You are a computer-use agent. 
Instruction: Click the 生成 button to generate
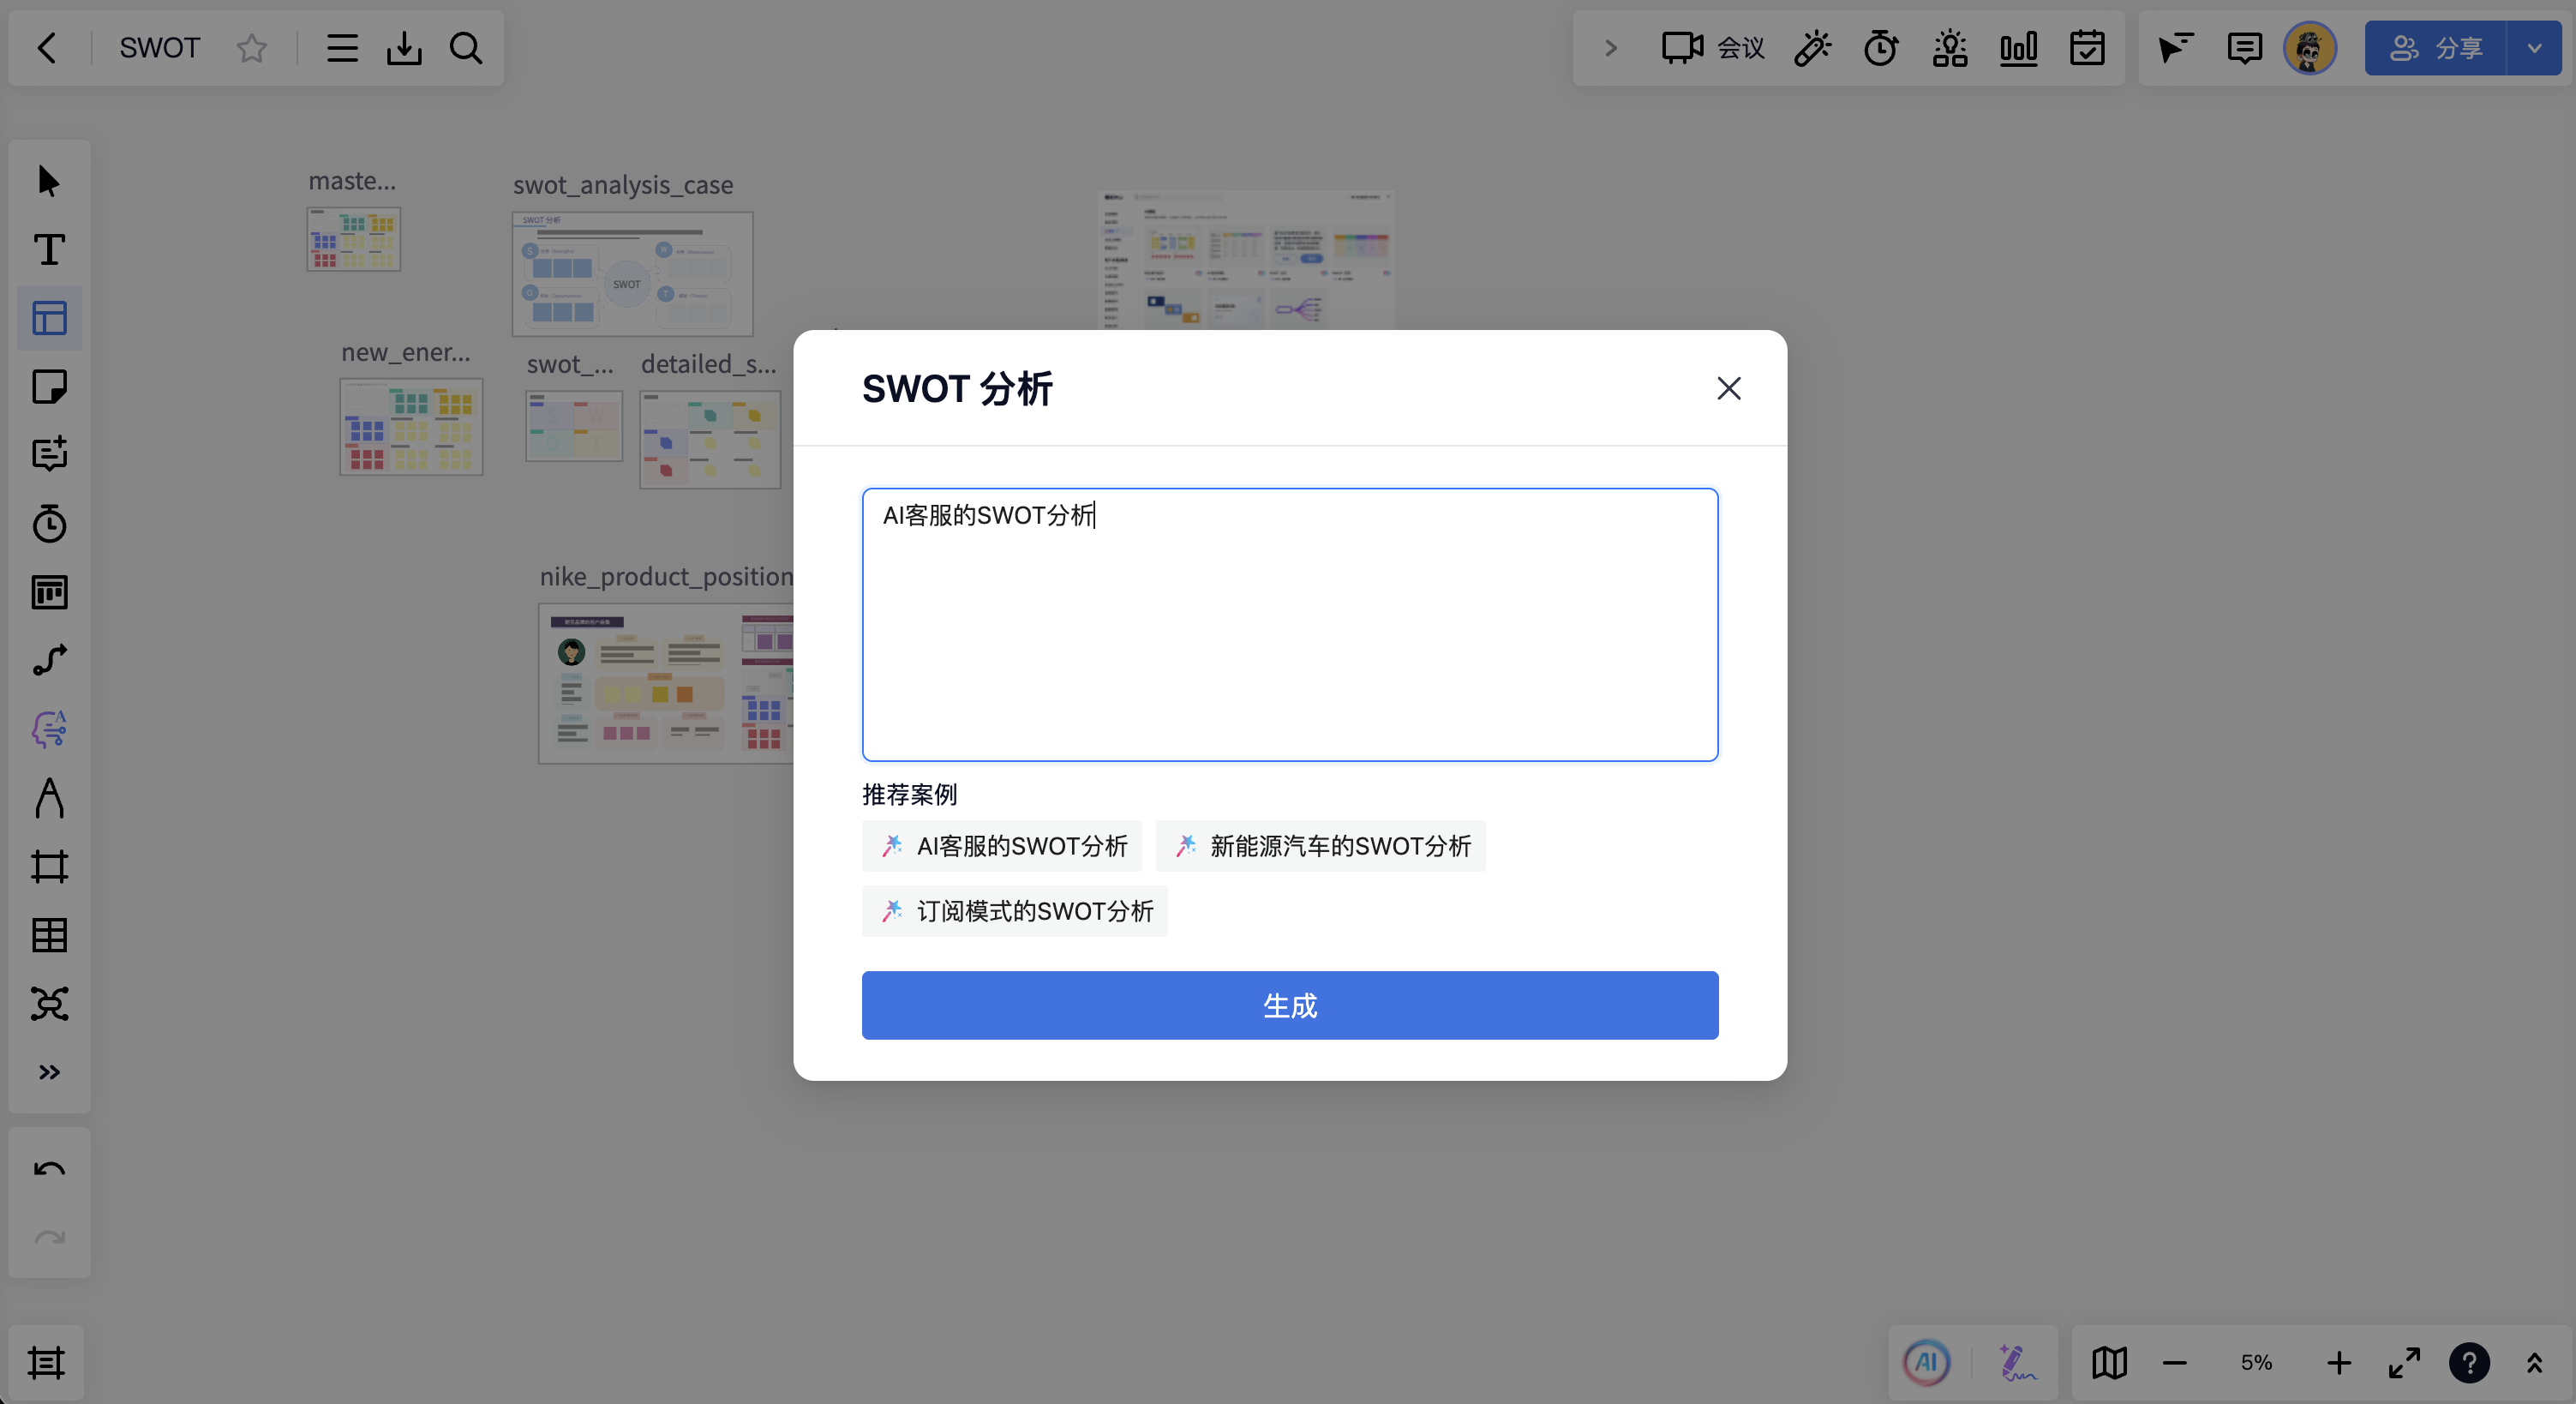tap(1289, 1006)
